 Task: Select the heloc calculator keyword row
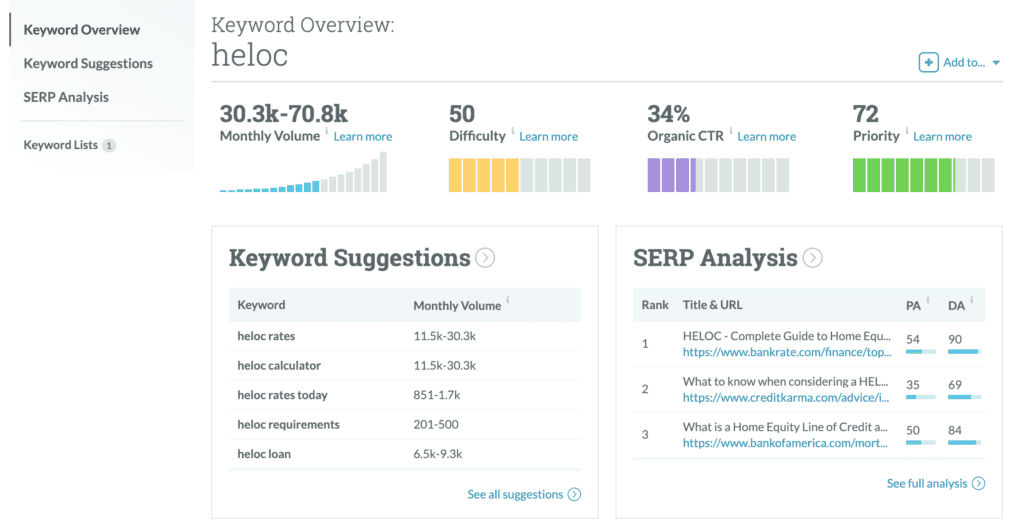[405, 365]
